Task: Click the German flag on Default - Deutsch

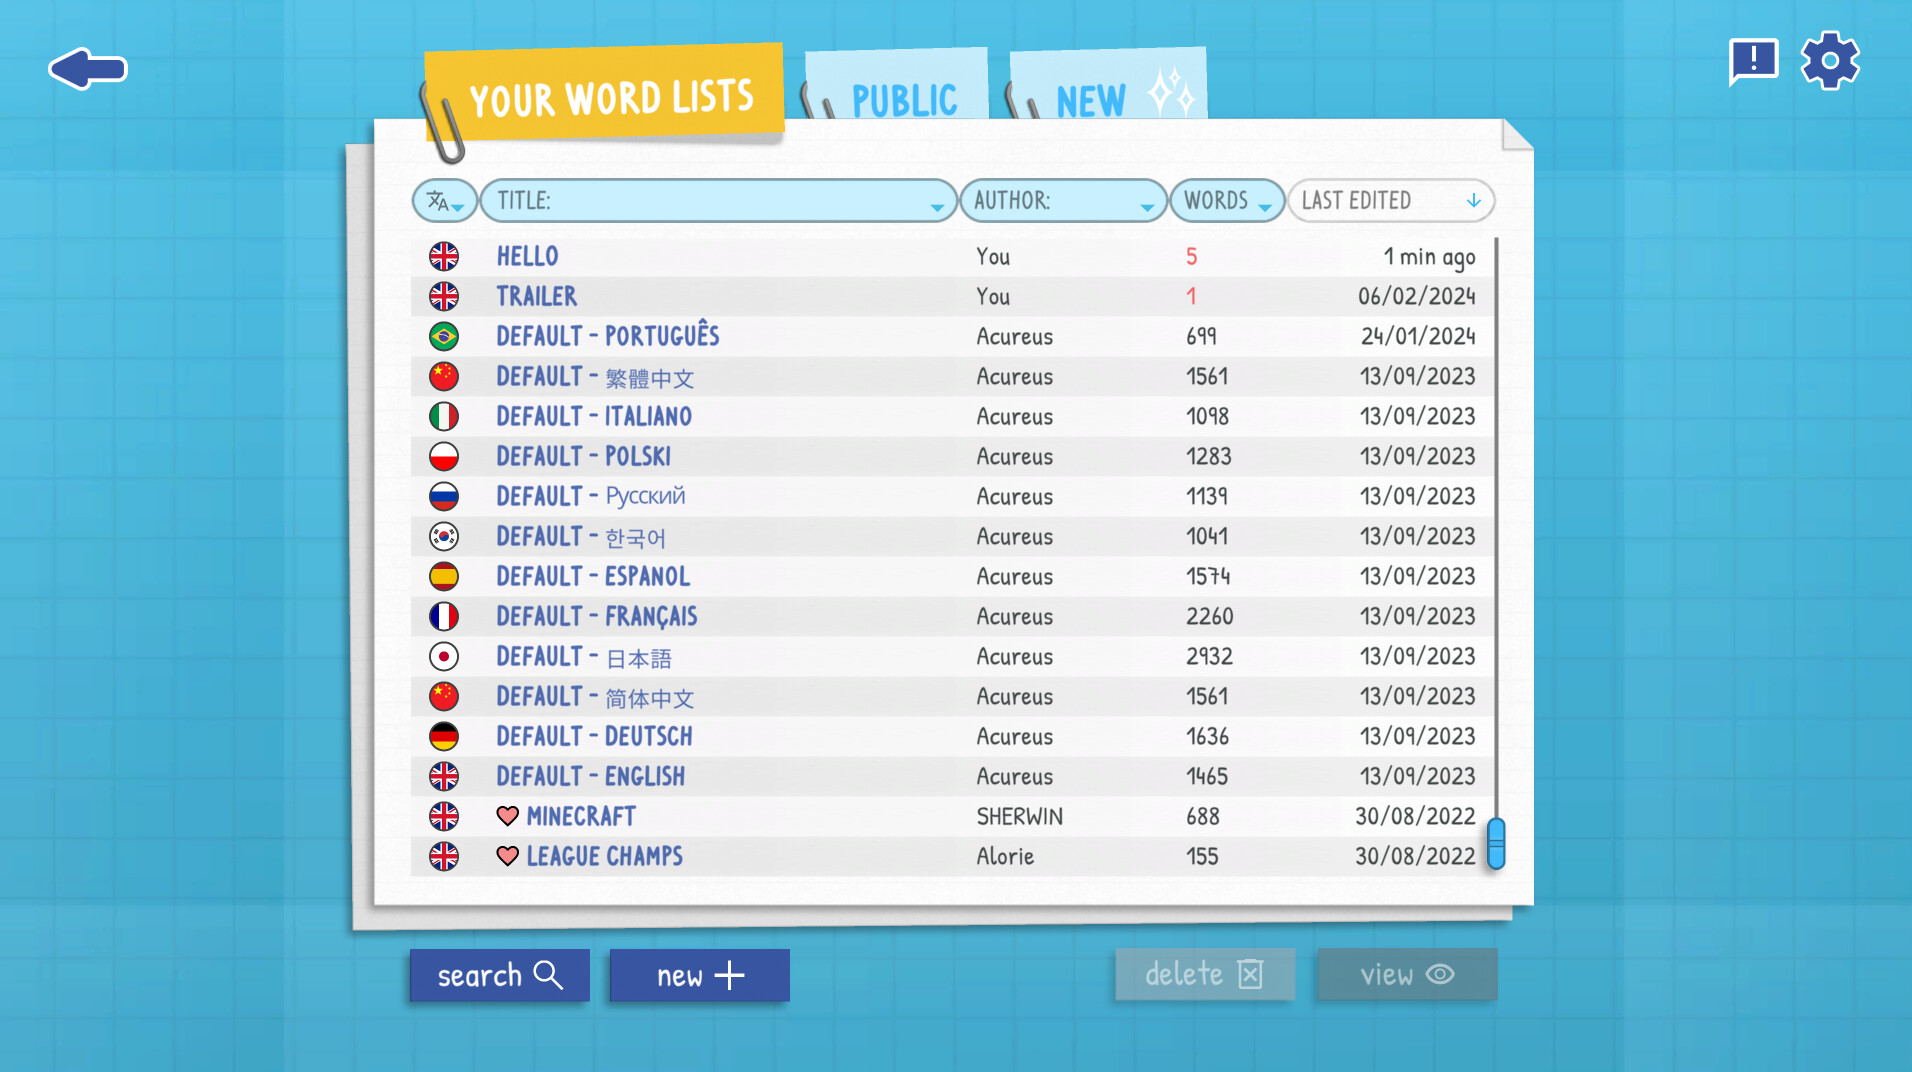Action: [445, 736]
